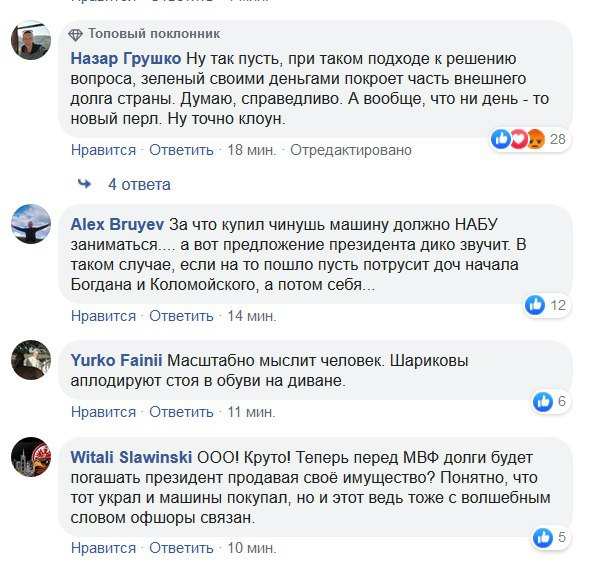This screenshot has height=562, width=608.
Task: Reply to Witali Slawinski's comment
Action: point(181,548)
